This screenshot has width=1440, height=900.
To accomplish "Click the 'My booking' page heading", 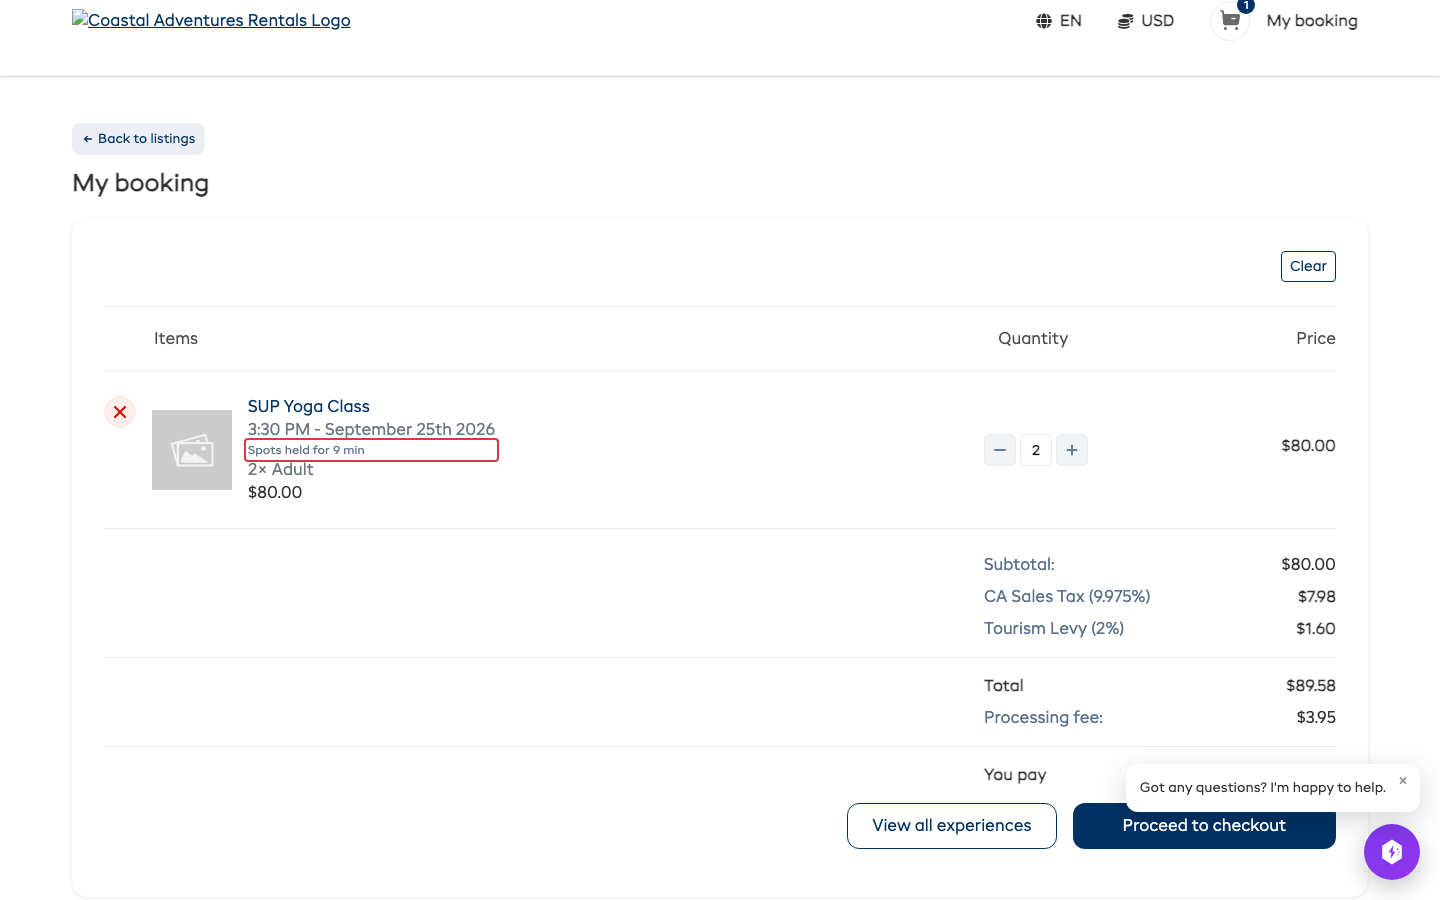I will coord(141,184).
